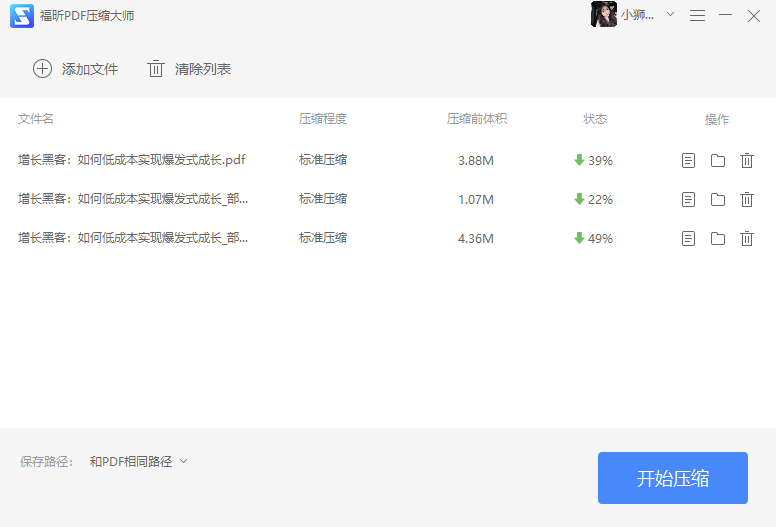776x527 pixels.
Task: Click the 49% reduction status
Action: 593,239
